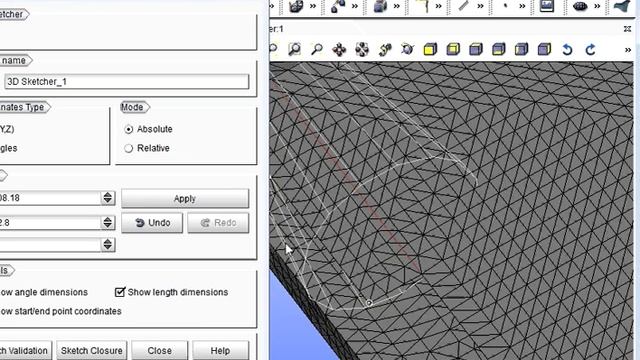Rotate the view counterclockwise
The height and width of the screenshot is (360, 640).
567,50
